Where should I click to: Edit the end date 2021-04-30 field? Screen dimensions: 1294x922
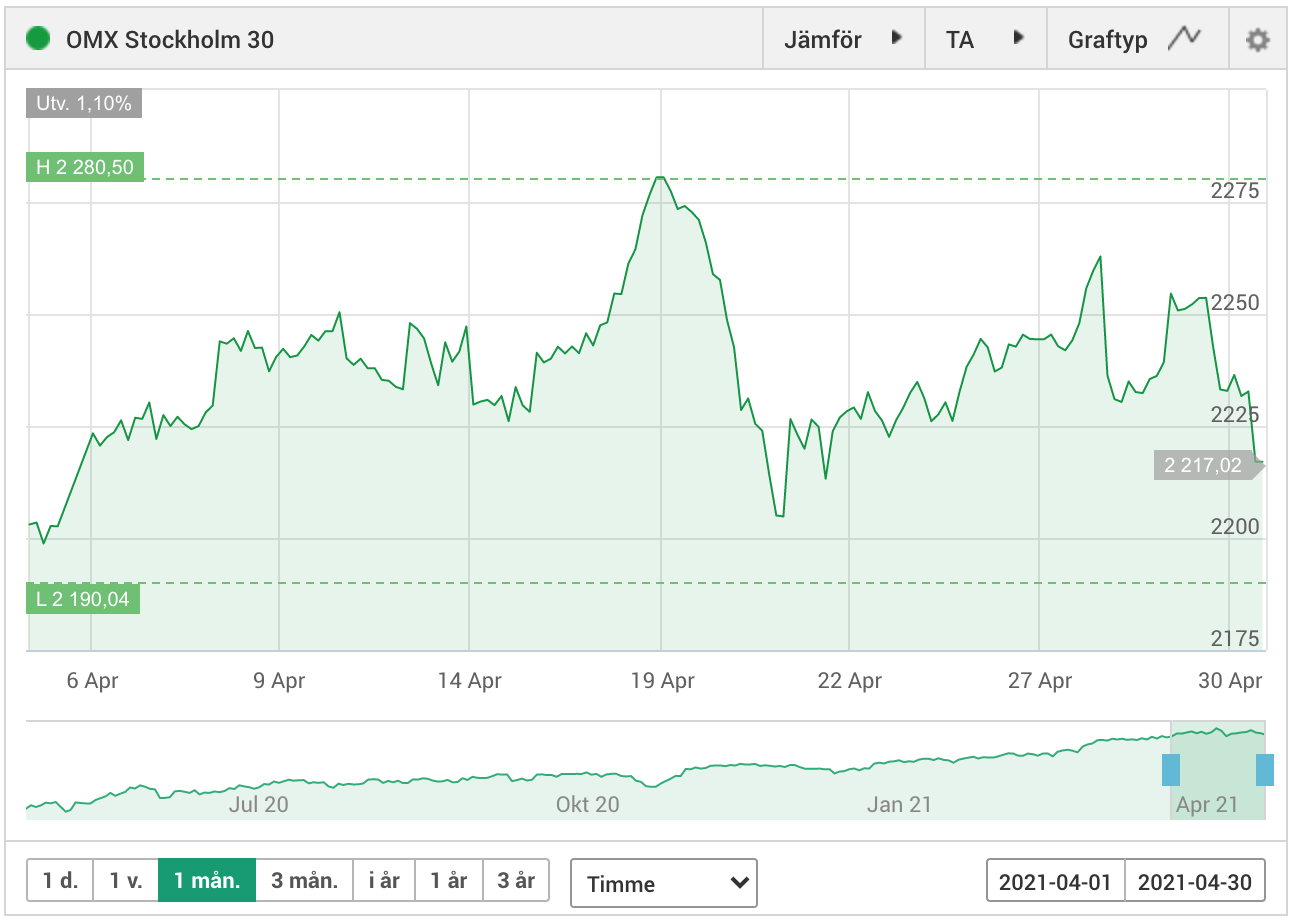1195,882
